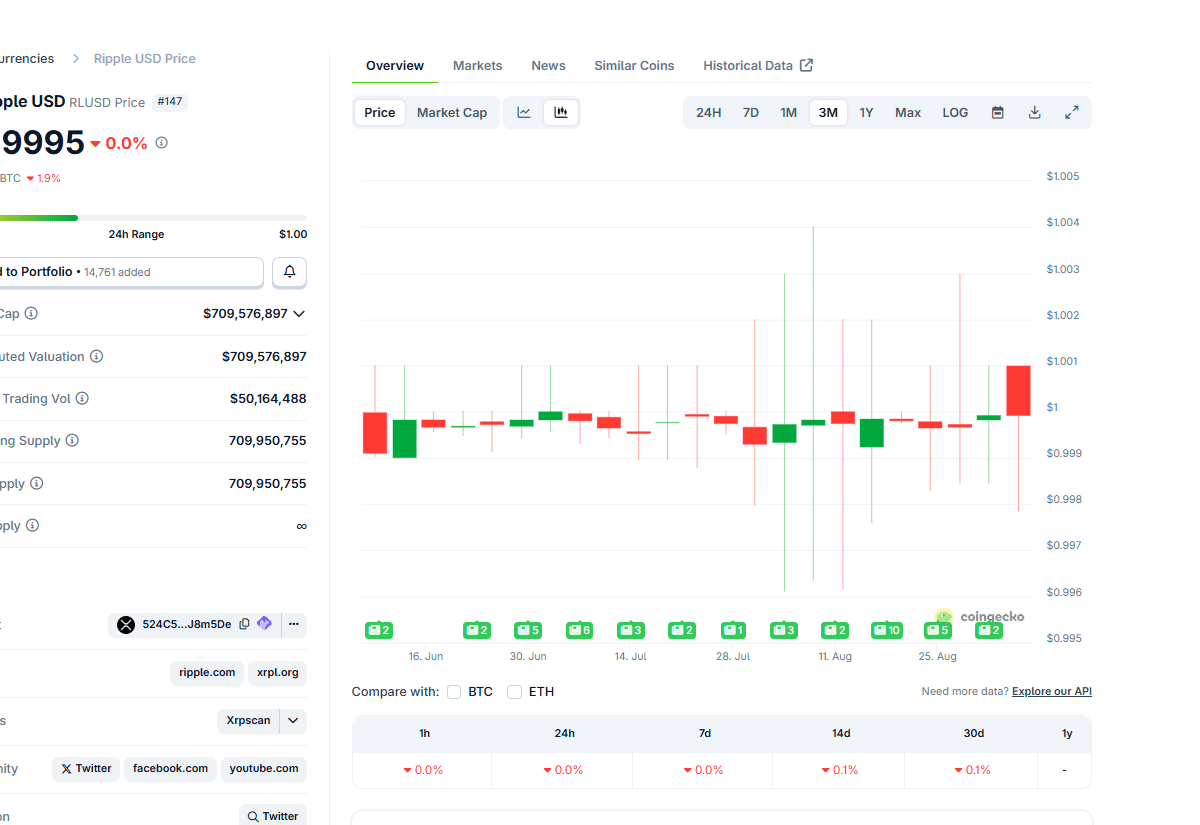This screenshot has width=1200, height=825.
Task: Click the #147 rank badge
Action: pyautogui.click(x=170, y=102)
